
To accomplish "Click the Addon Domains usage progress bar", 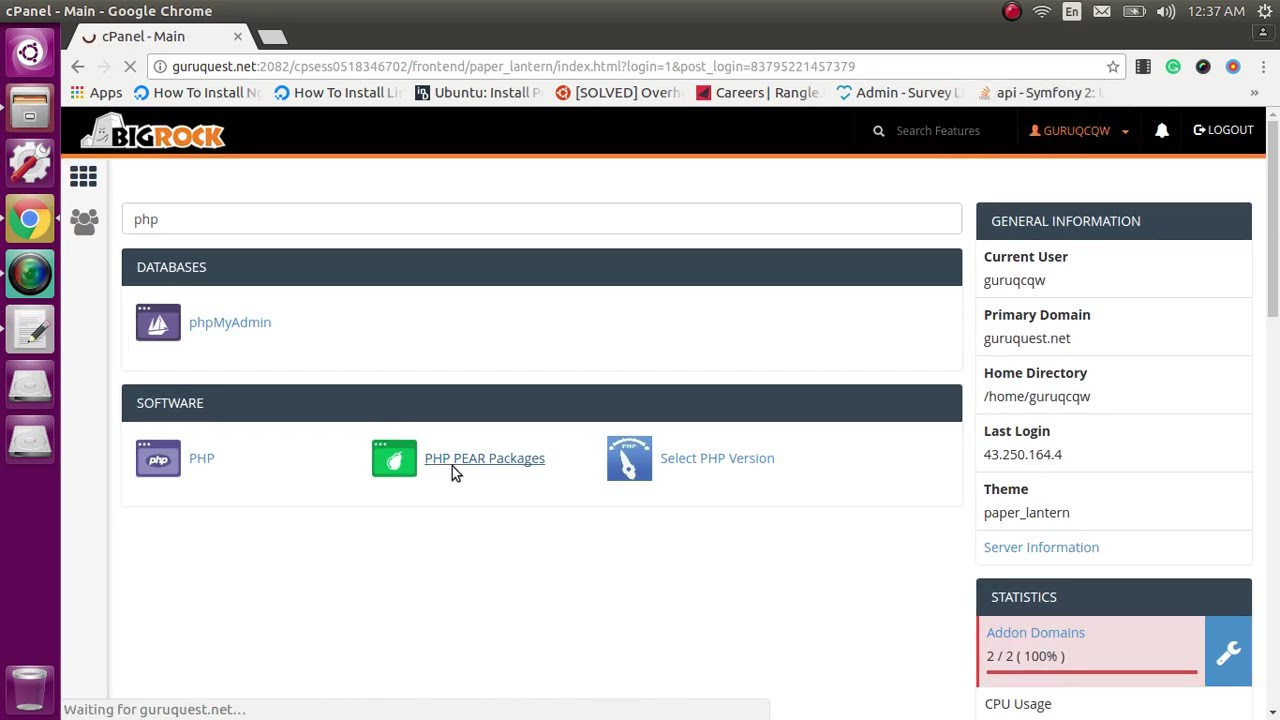I will (1091, 672).
